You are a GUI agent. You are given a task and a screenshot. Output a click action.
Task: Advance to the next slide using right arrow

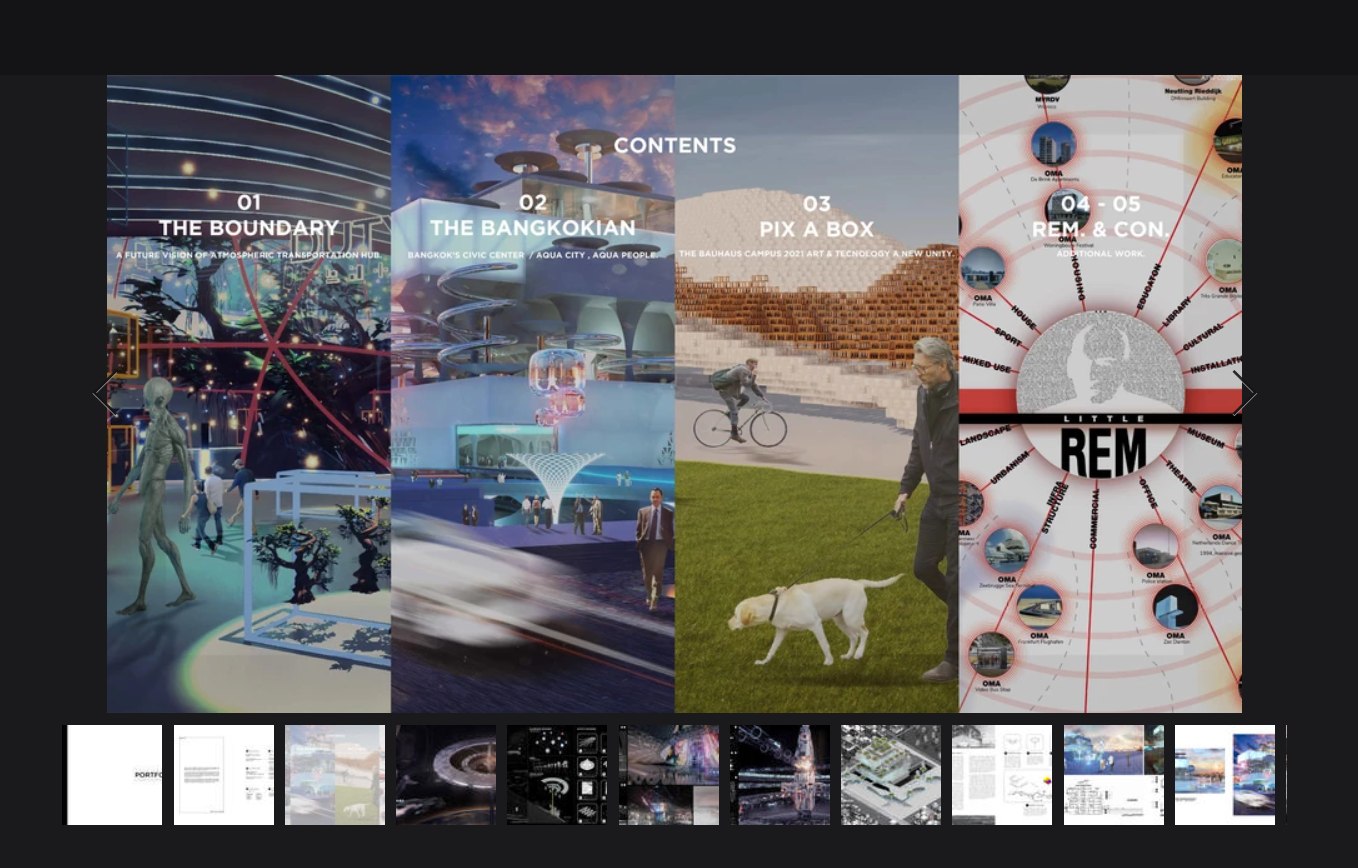click(x=1243, y=394)
